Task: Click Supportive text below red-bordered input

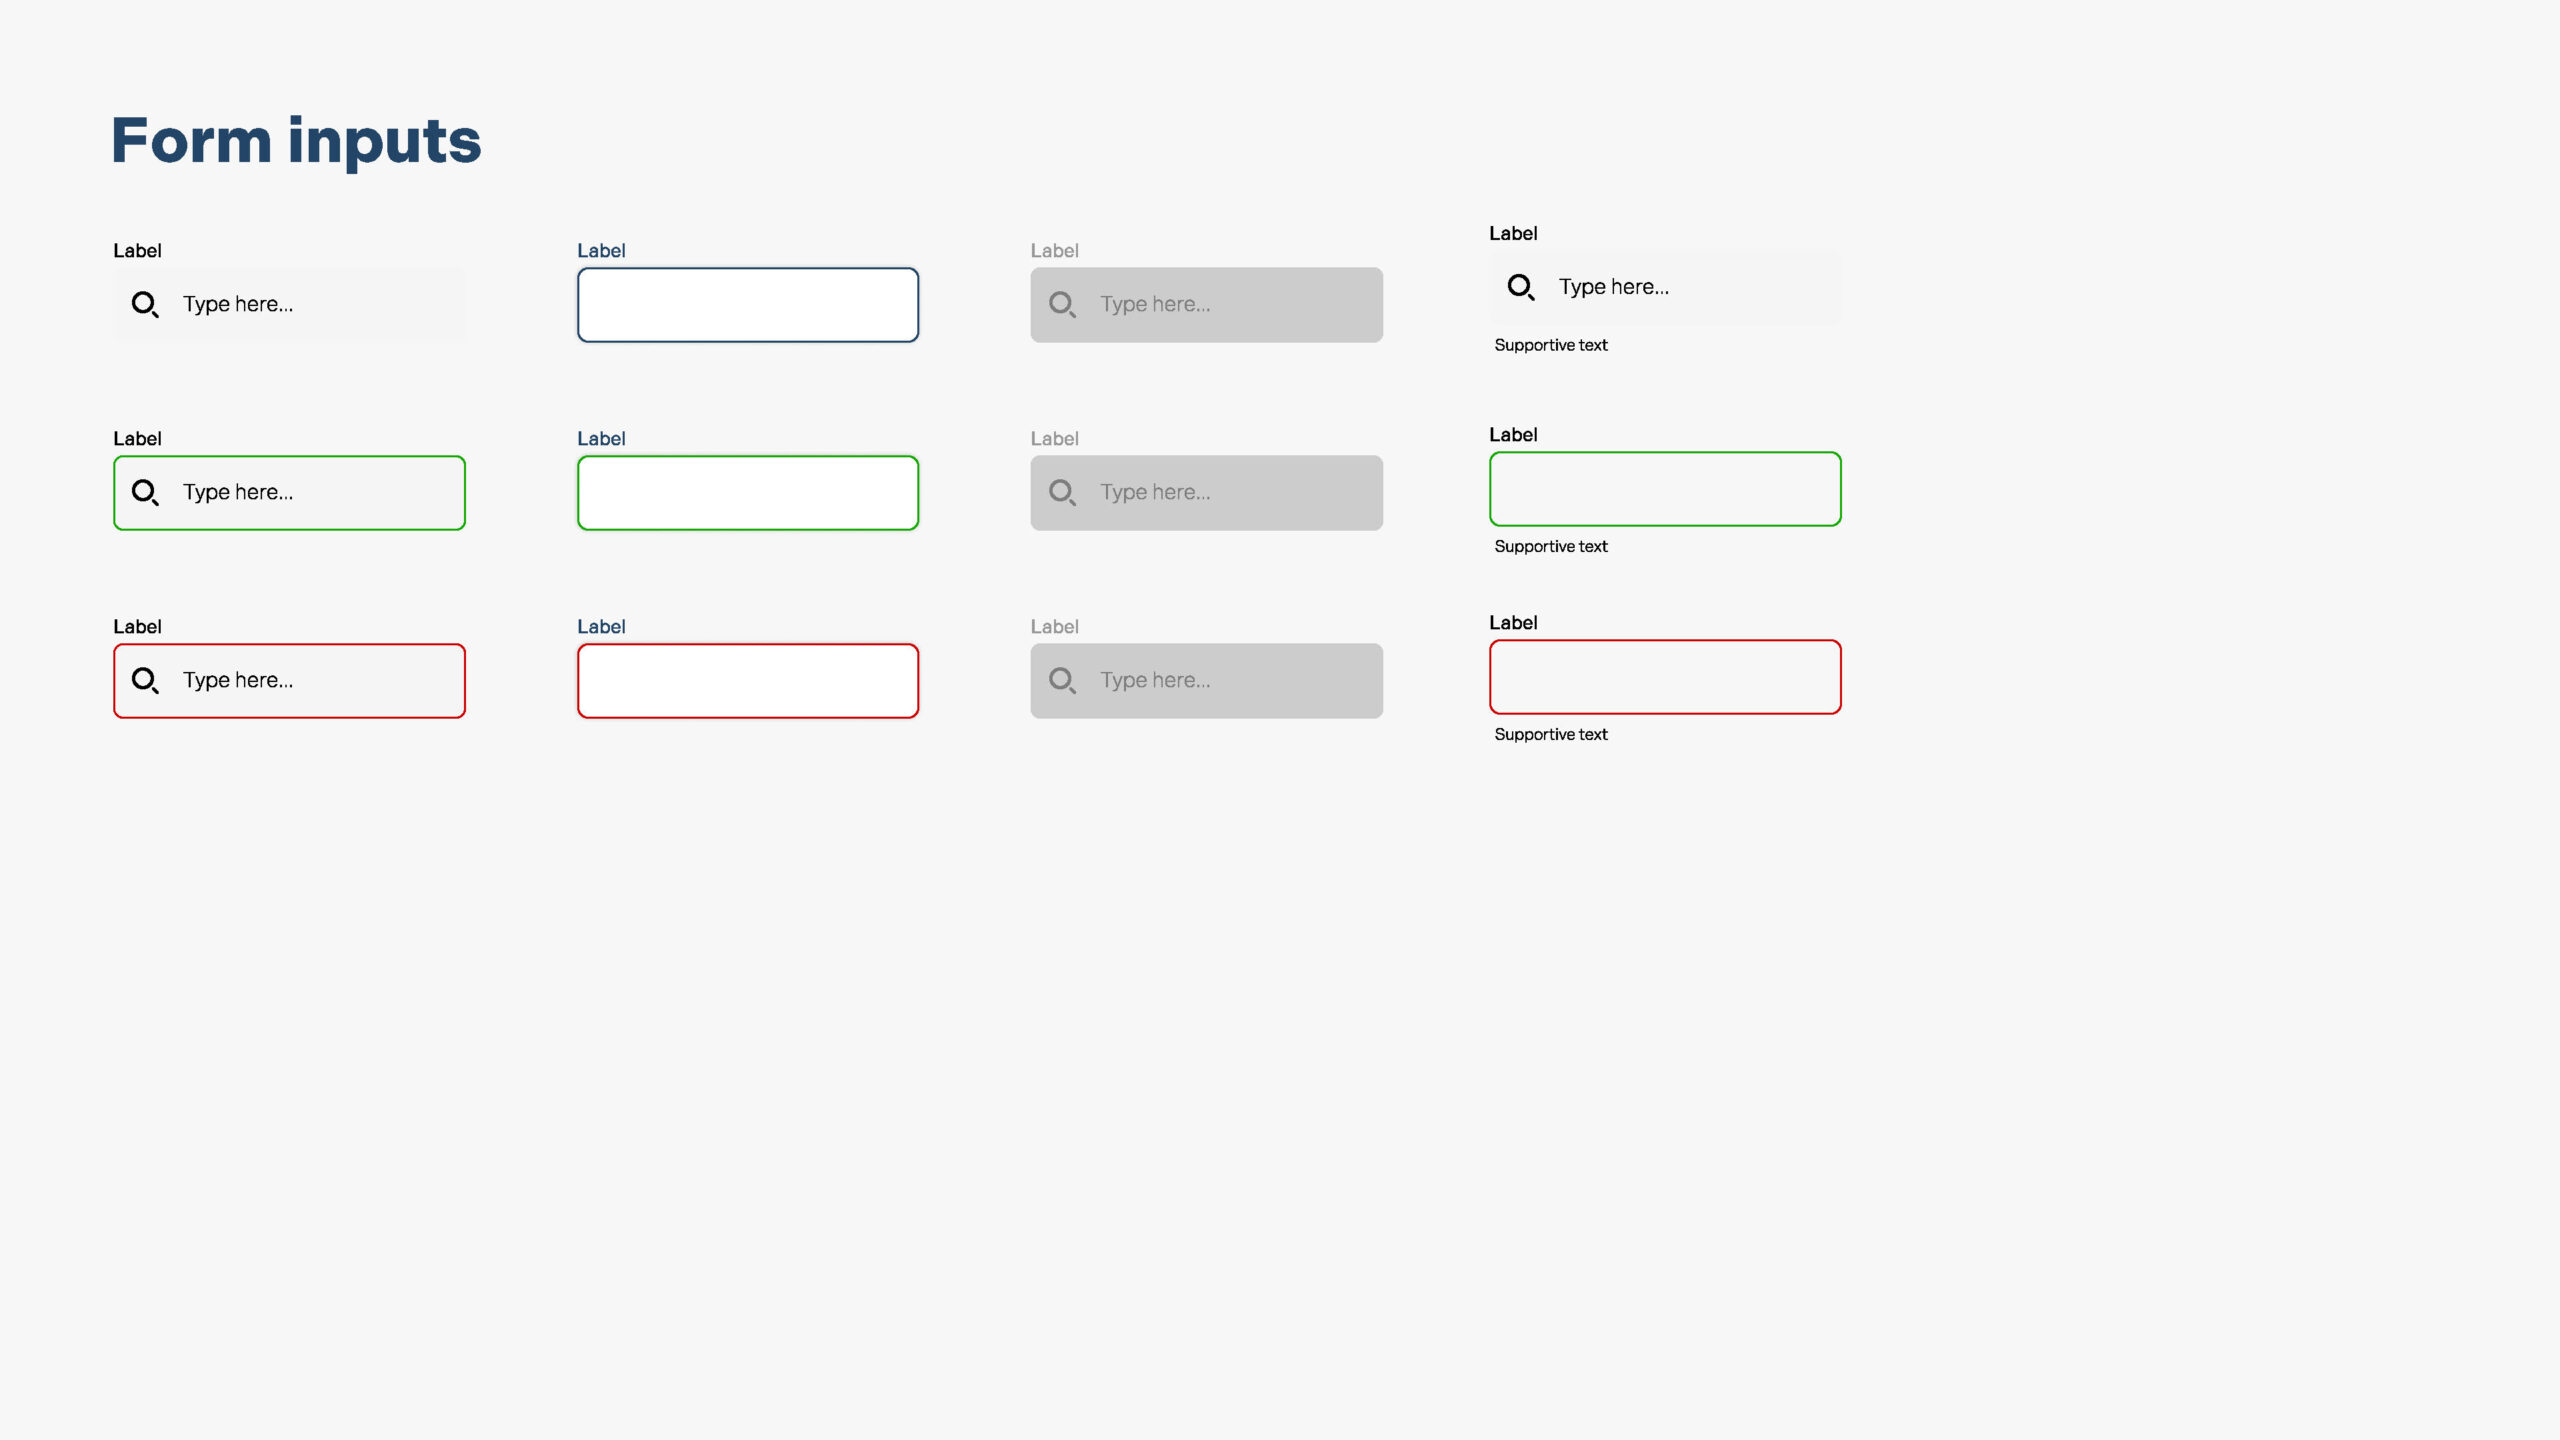Action: [1550, 734]
